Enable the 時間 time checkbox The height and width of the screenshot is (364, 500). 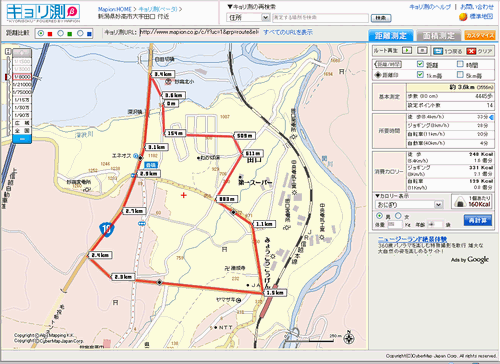click(x=460, y=64)
